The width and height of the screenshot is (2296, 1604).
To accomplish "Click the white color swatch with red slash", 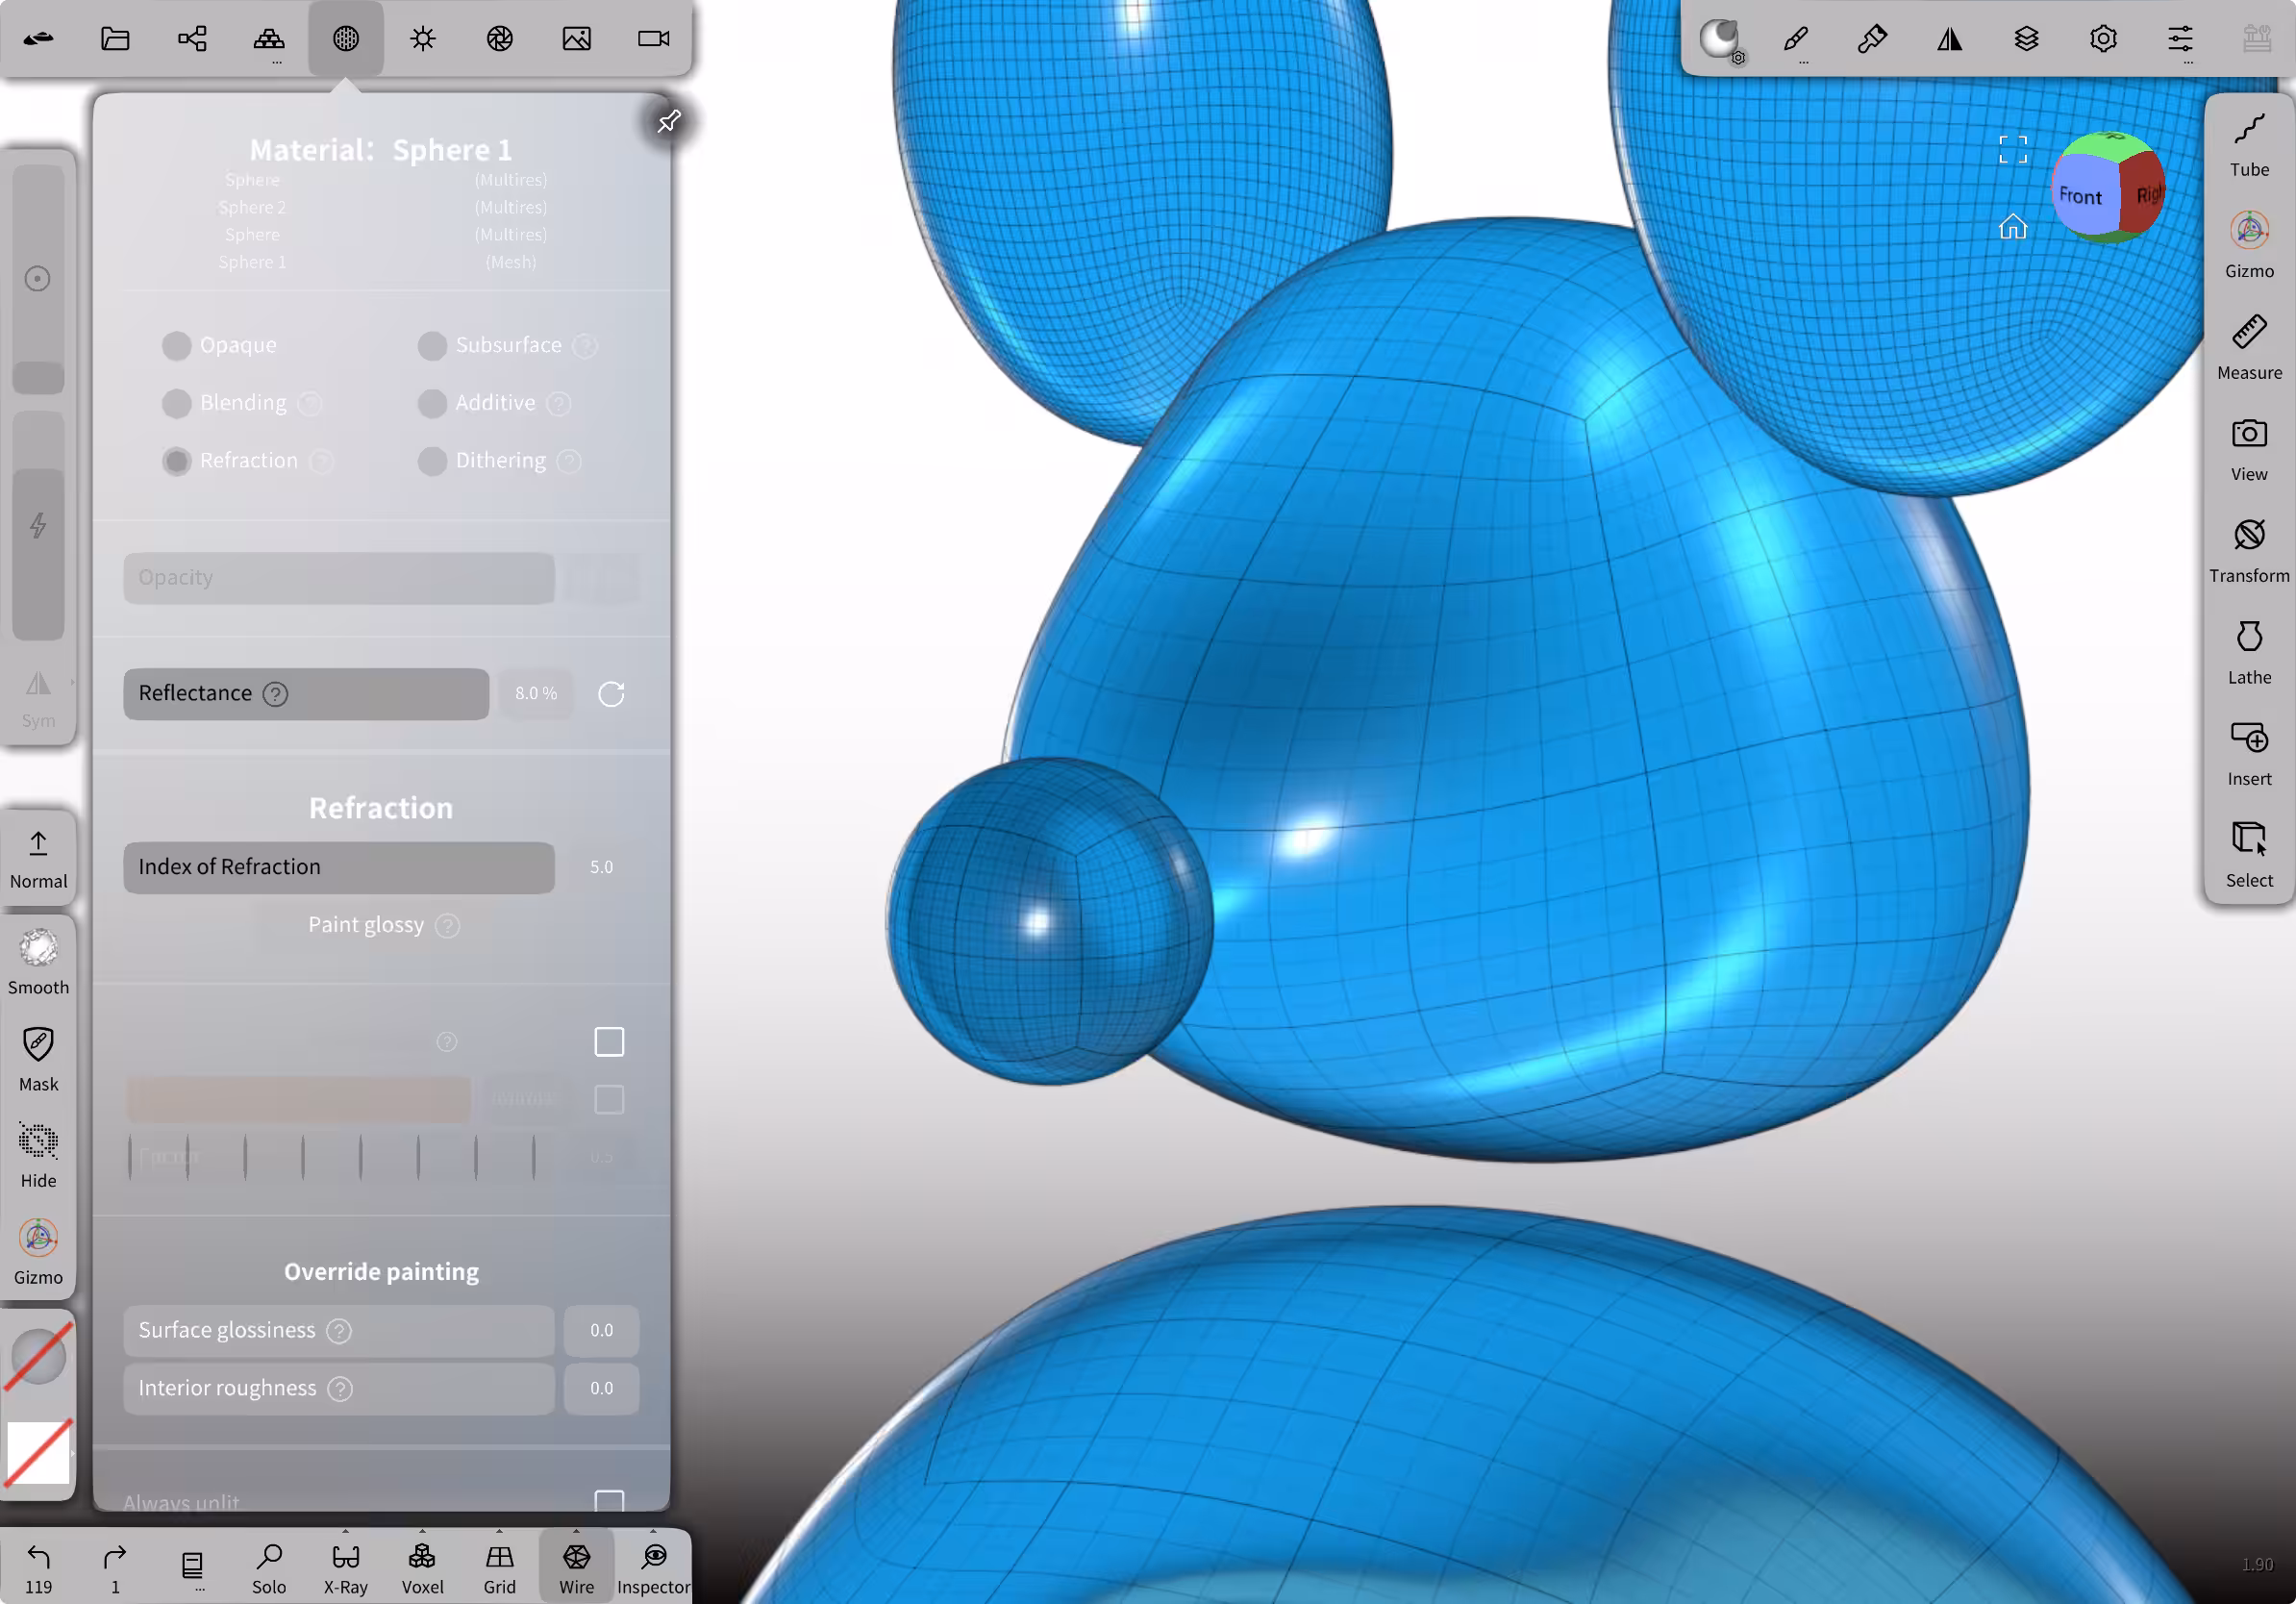I will (38, 1452).
